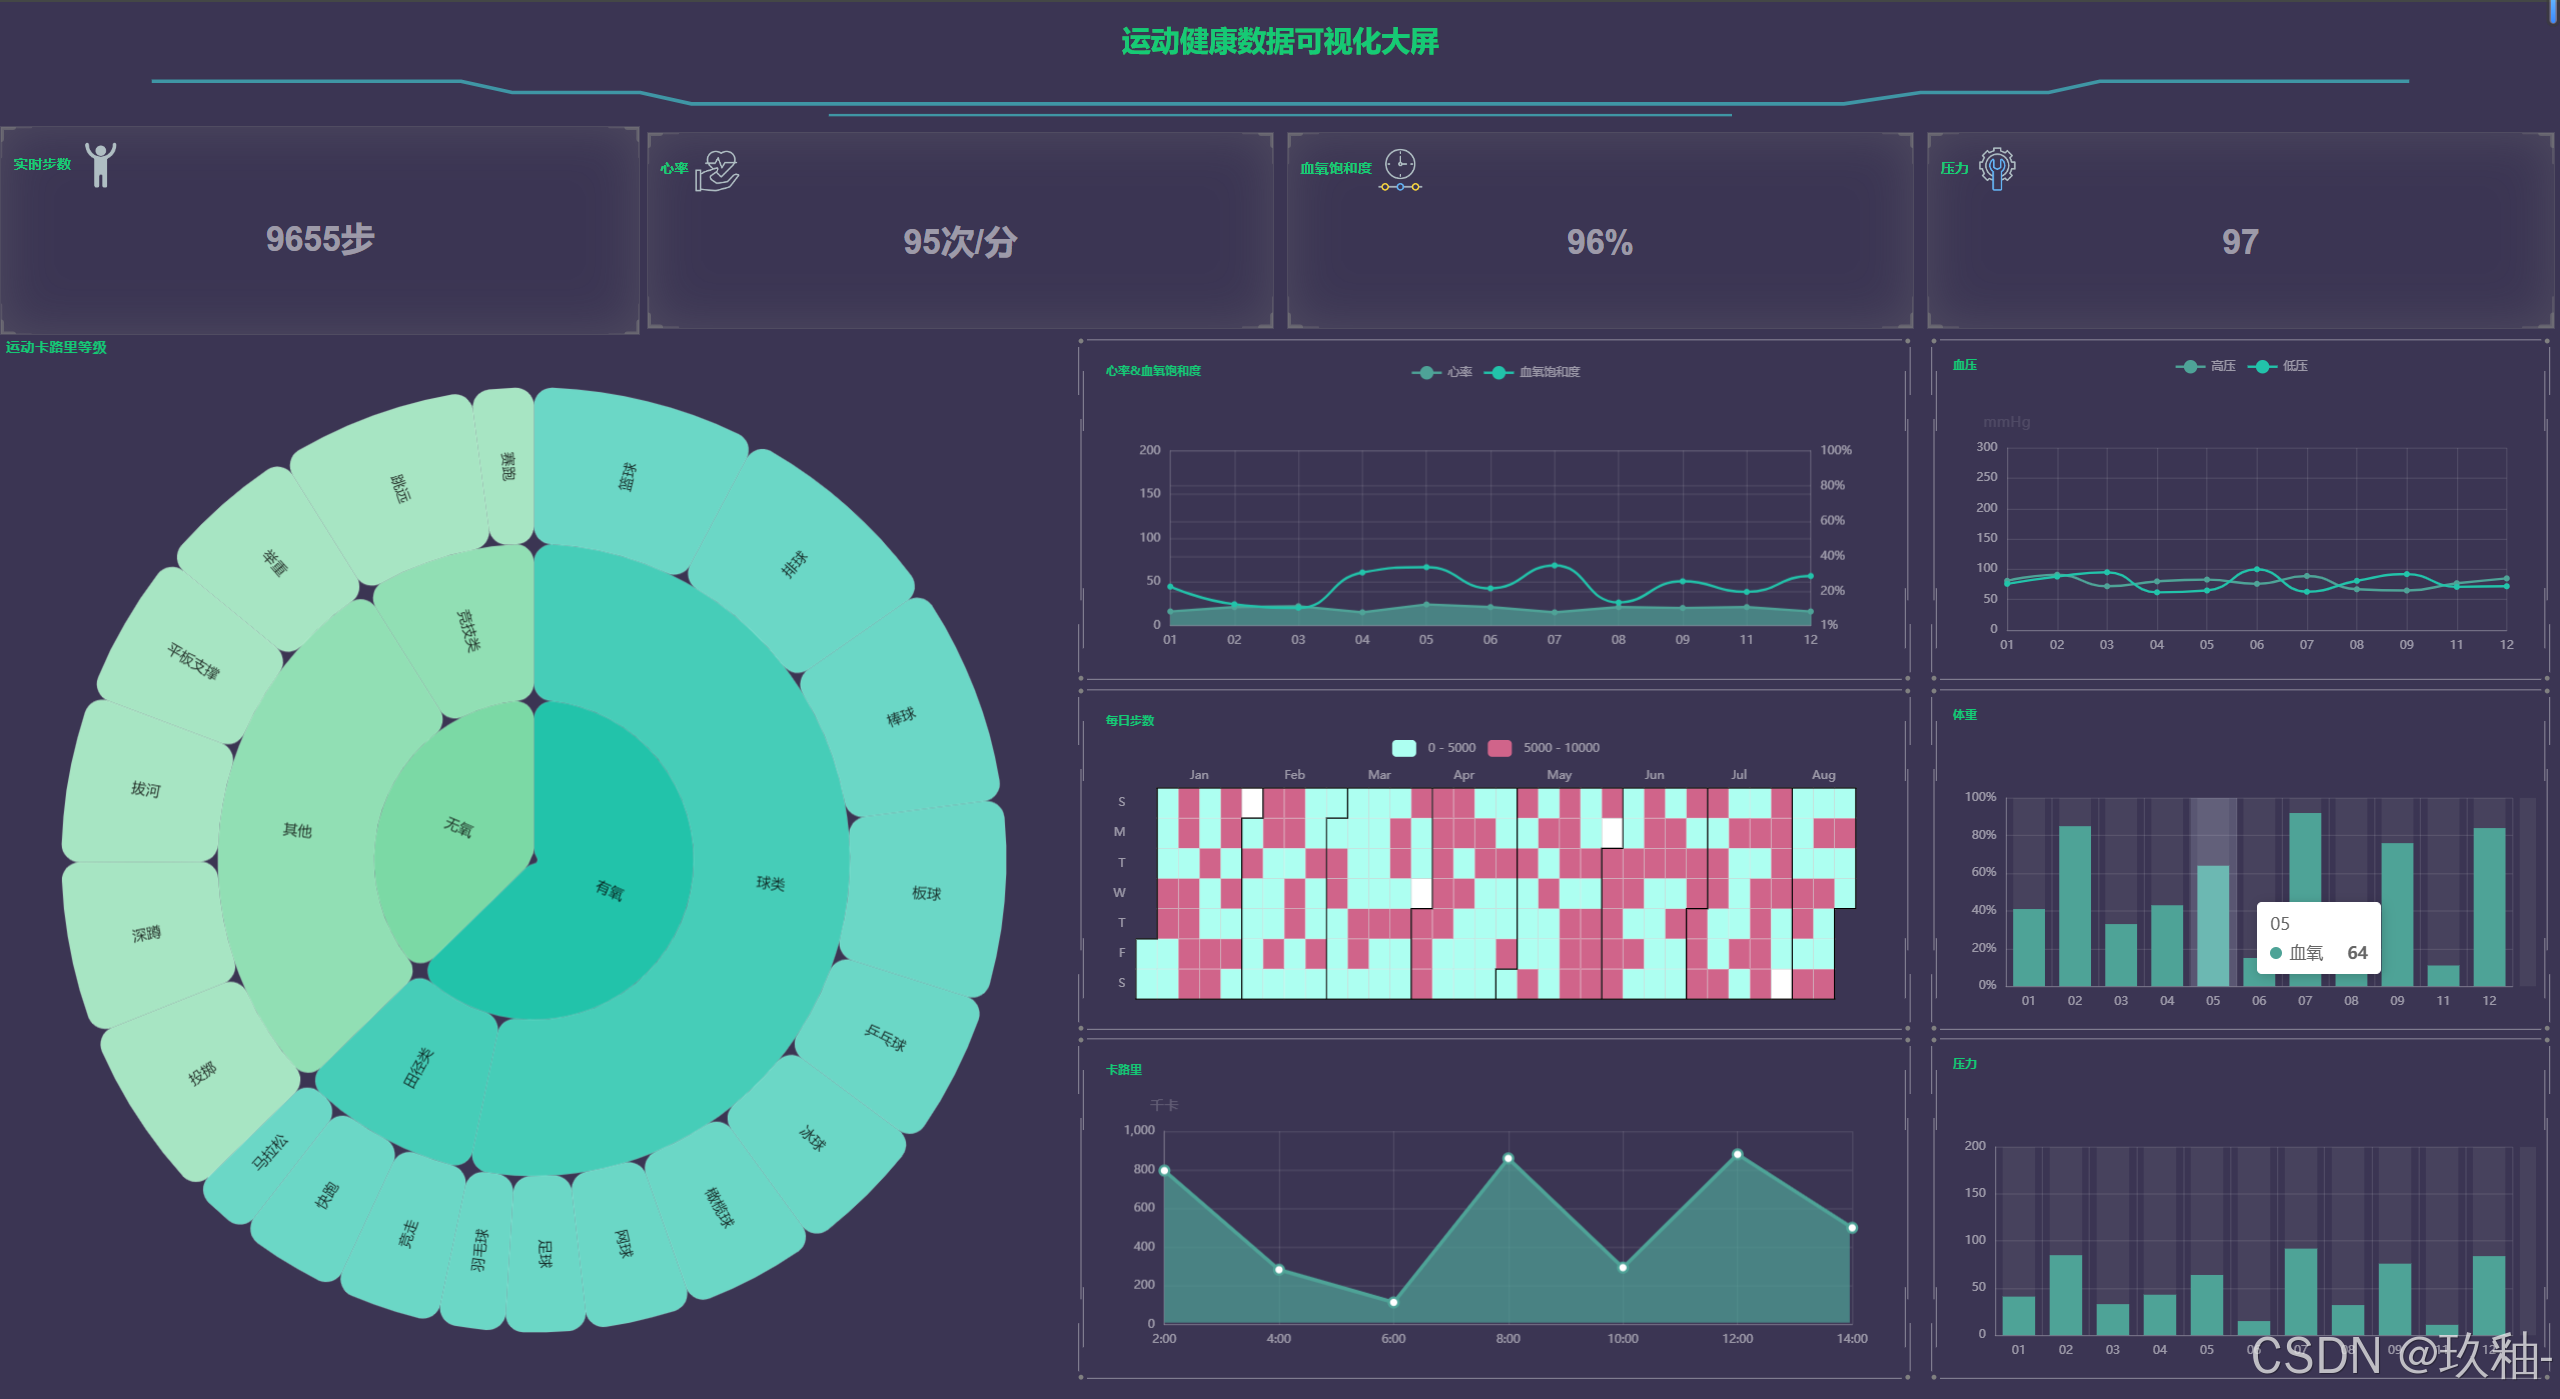Expand the 有氧 sunburst center segment
Image resolution: width=2560 pixels, height=1399 pixels.
point(610,890)
